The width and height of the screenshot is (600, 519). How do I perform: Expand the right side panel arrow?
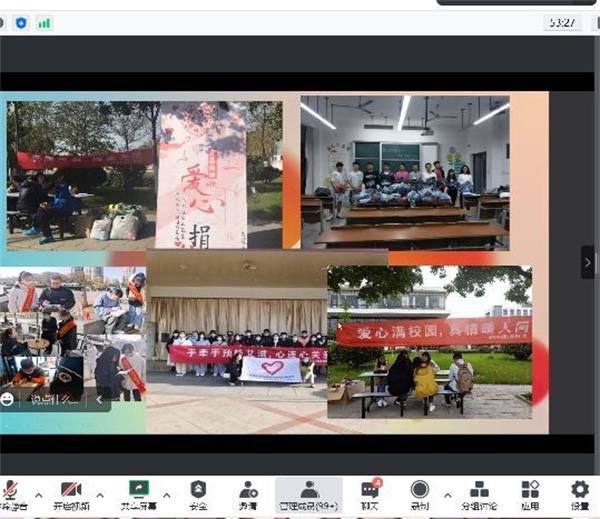coord(588,262)
